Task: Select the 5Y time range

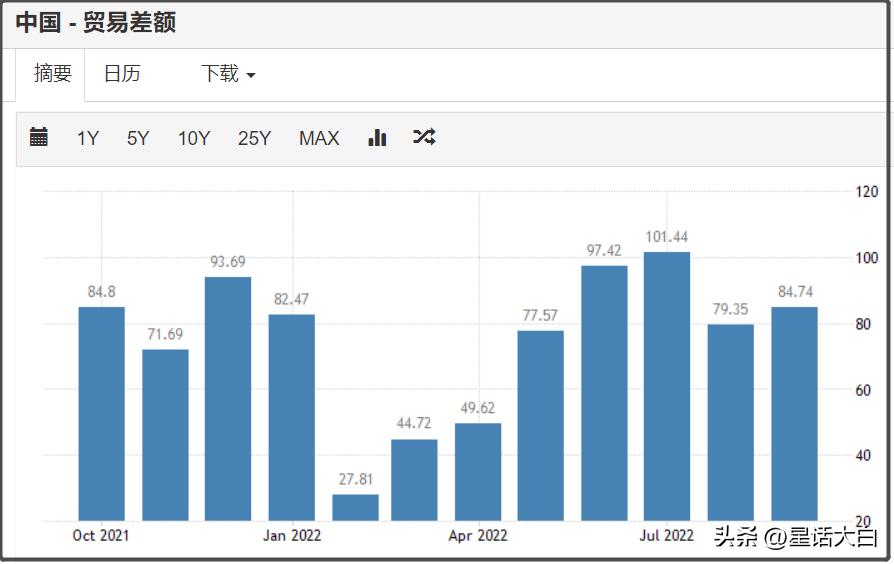Action: coord(138,139)
